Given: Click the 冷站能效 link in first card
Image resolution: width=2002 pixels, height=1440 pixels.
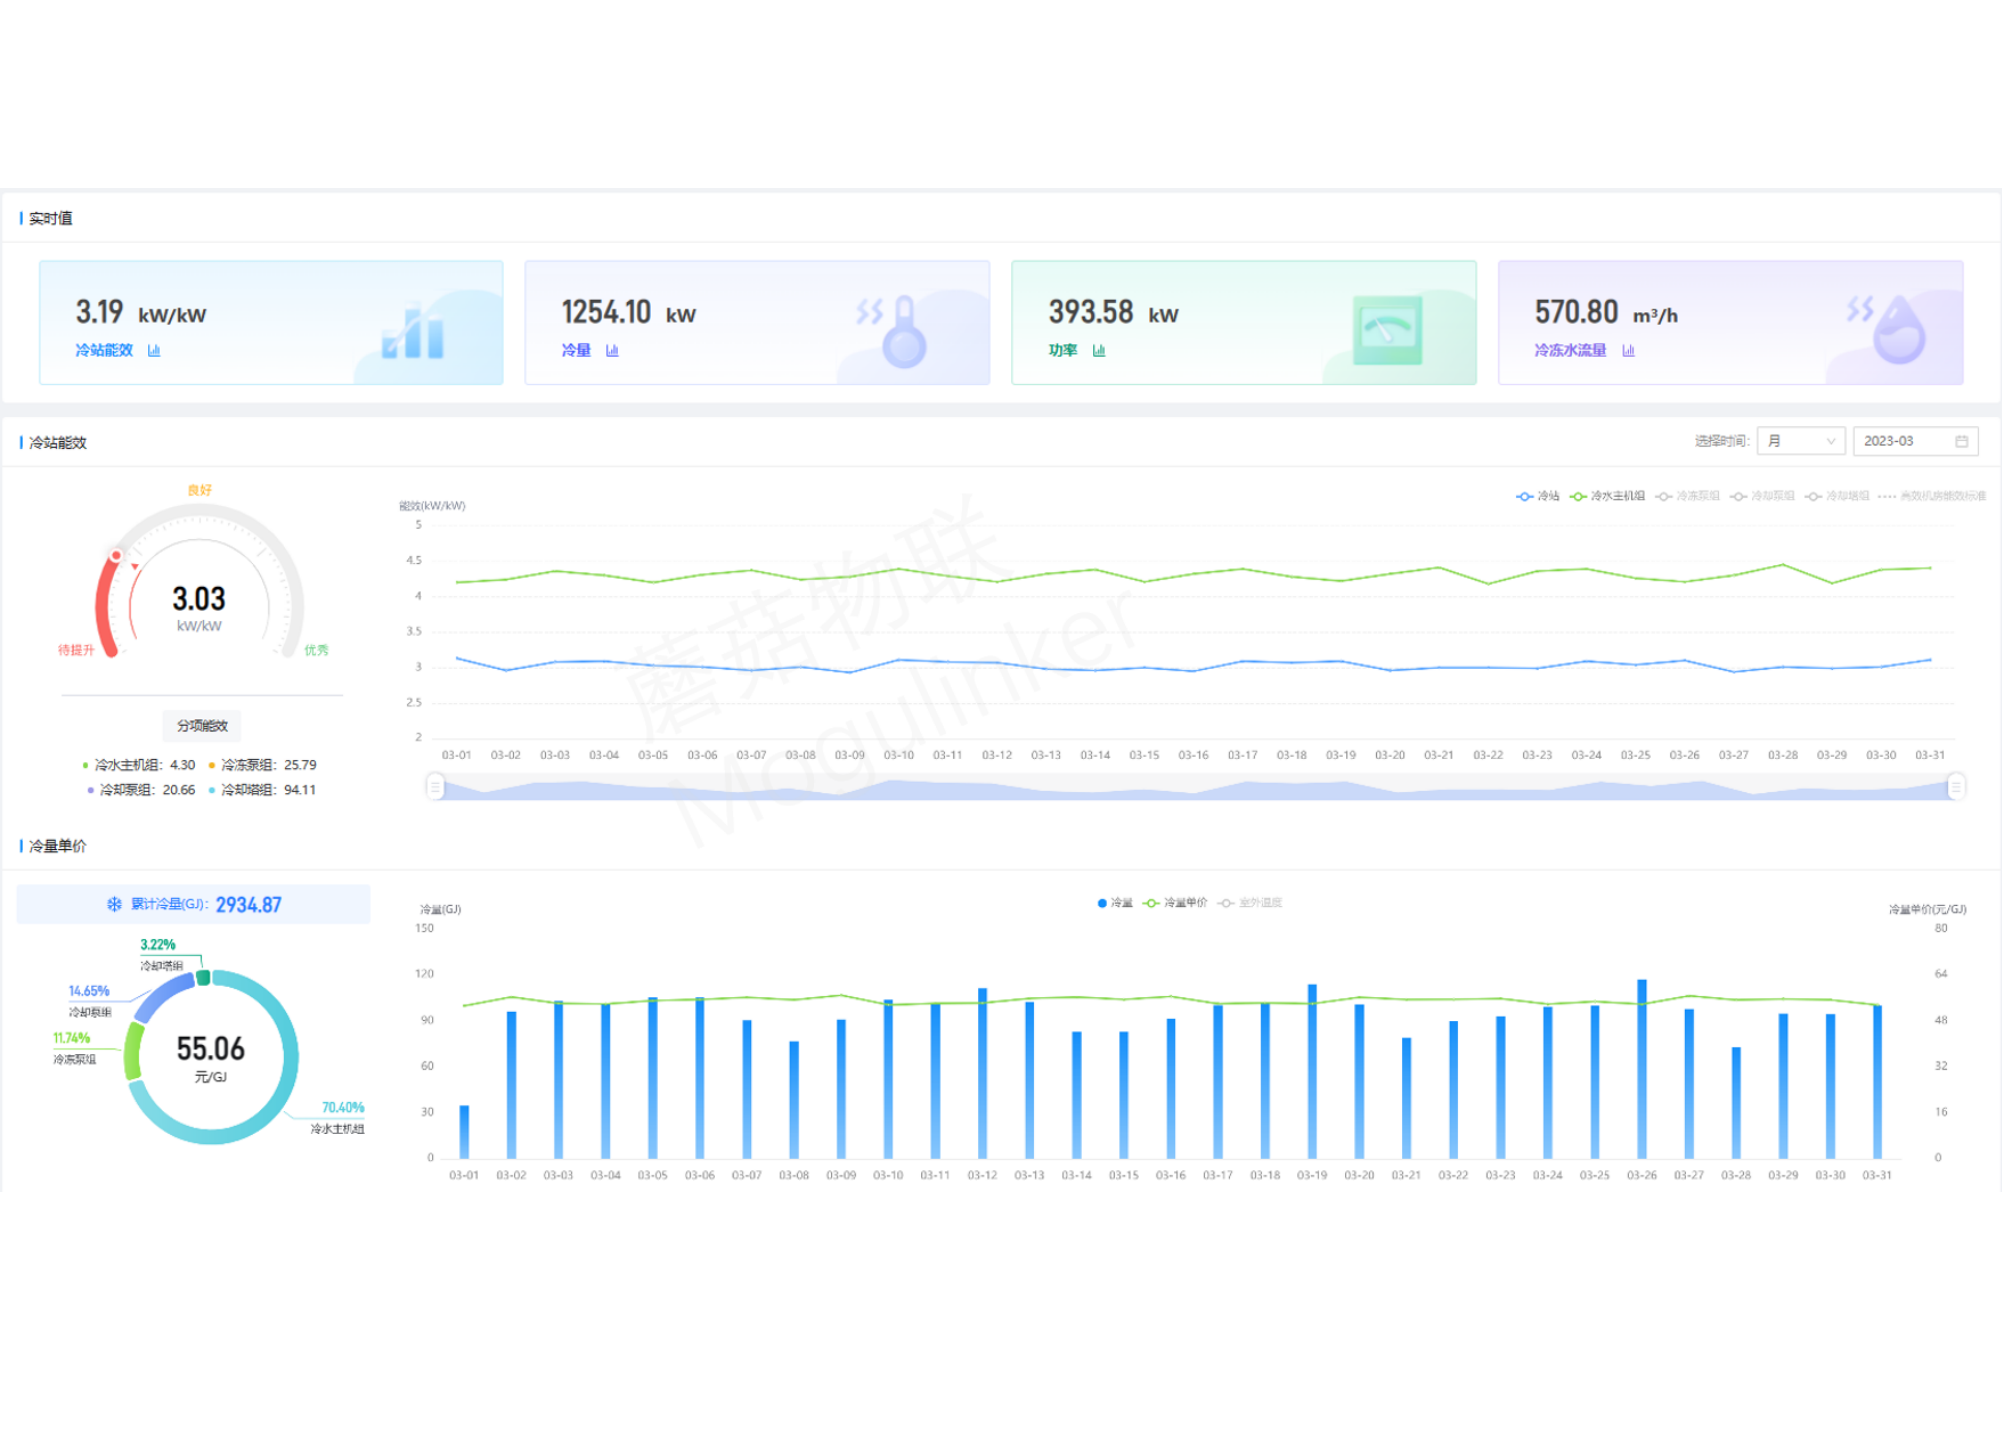Looking at the screenshot, I should click(x=104, y=350).
